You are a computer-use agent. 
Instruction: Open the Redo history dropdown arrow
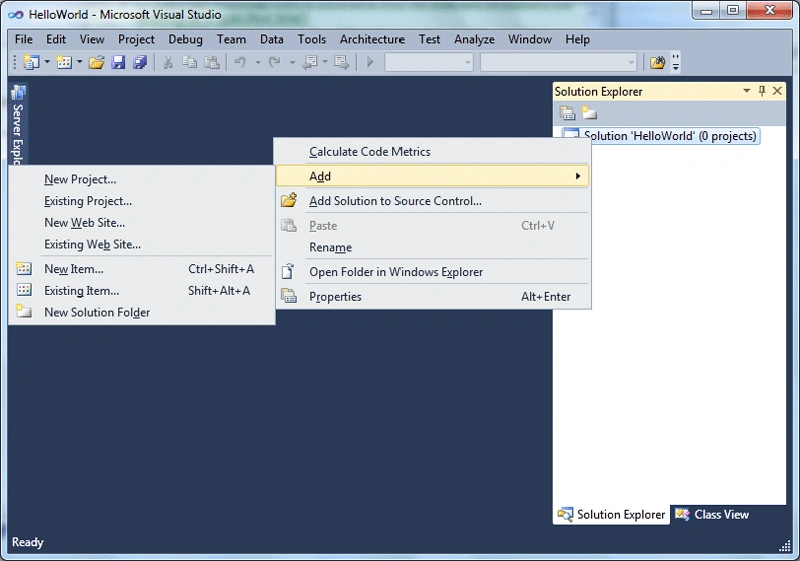(292, 62)
